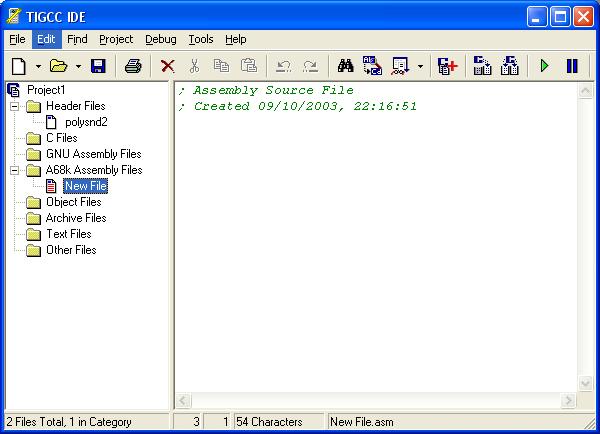Click the Cut scissors icon

point(194,66)
